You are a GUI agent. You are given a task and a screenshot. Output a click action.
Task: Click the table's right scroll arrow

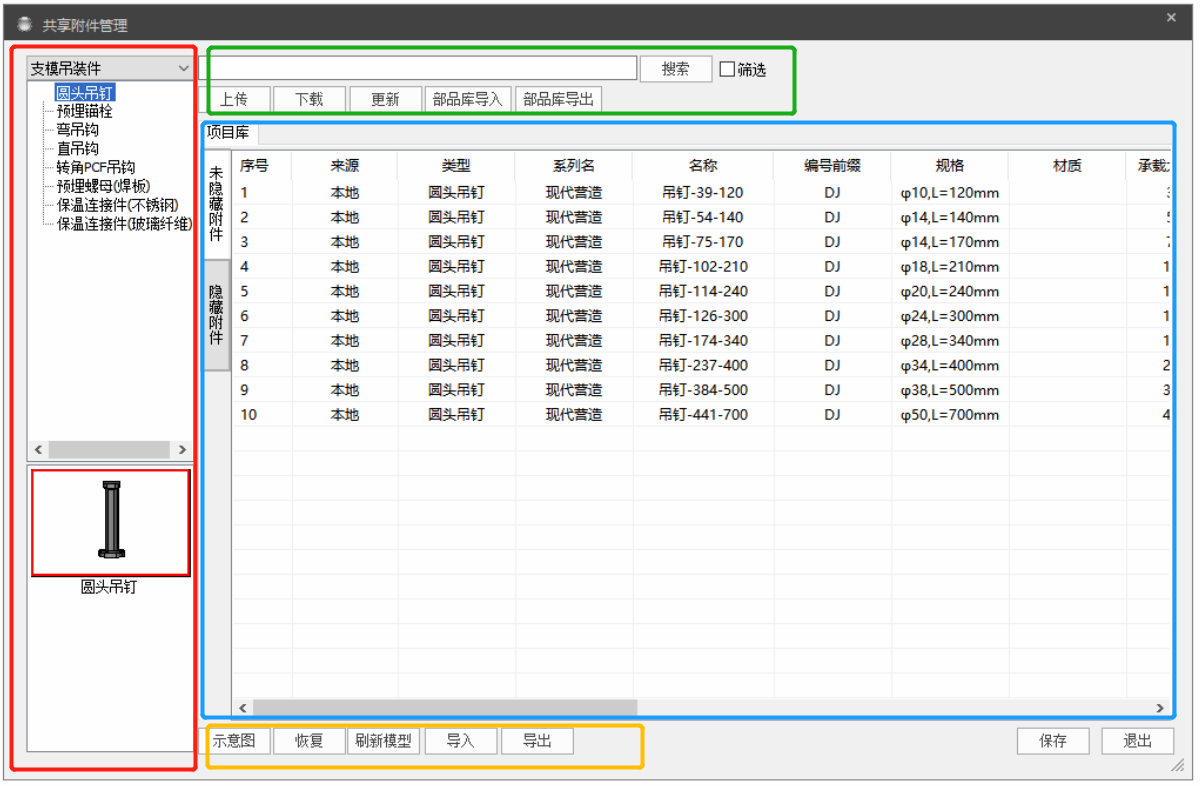(x=1160, y=708)
